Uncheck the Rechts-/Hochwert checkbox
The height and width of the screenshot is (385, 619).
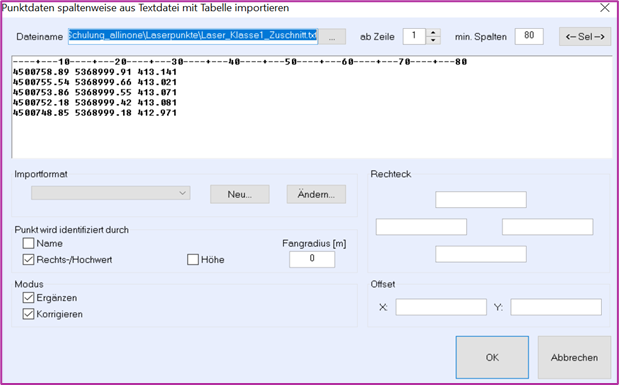28,259
